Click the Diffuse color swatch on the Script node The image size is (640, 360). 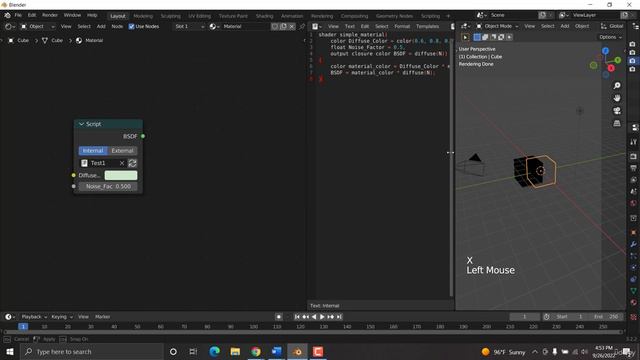[121, 175]
